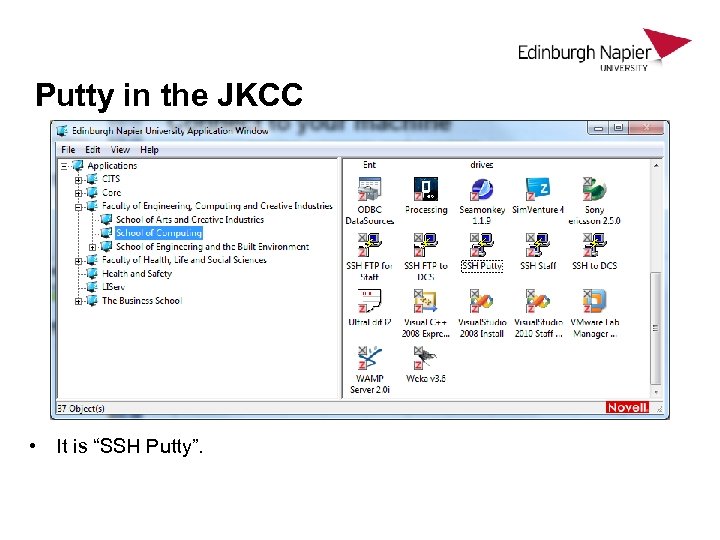Maximize the Application Window
Image resolution: width=720 pixels, height=540 pixels.
pyautogui.click(x=619, y=128)
